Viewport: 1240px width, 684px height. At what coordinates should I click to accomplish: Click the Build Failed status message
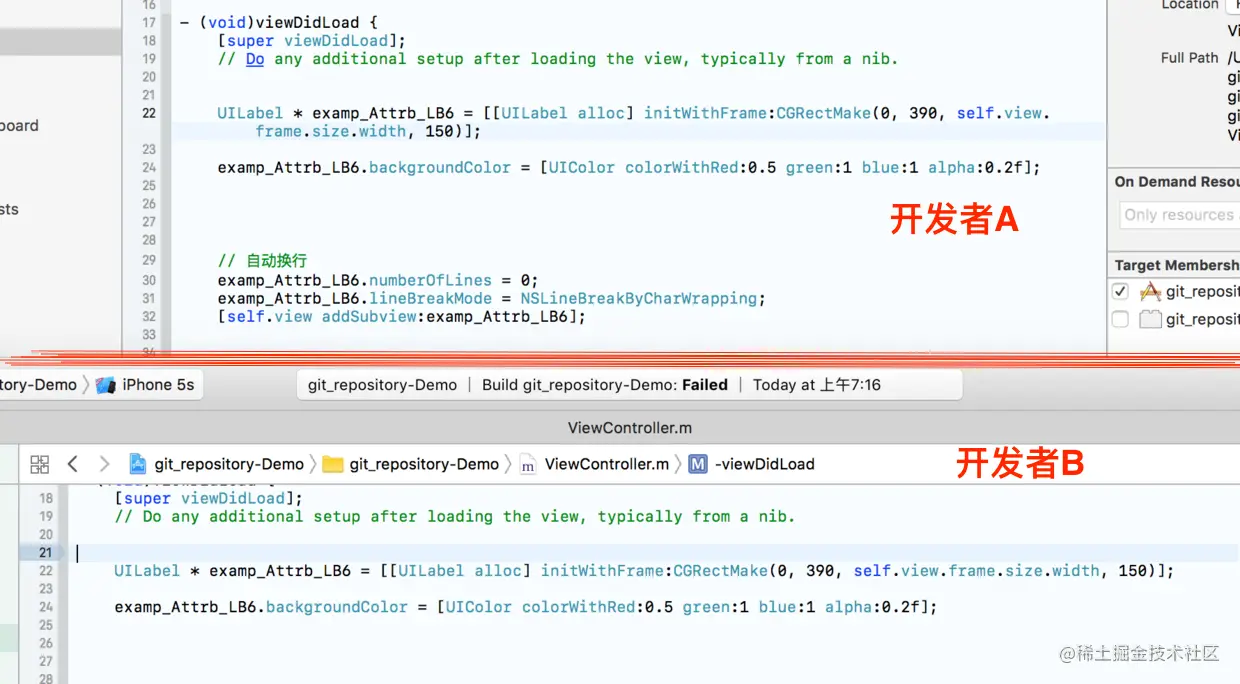click(x=605, y=385)
